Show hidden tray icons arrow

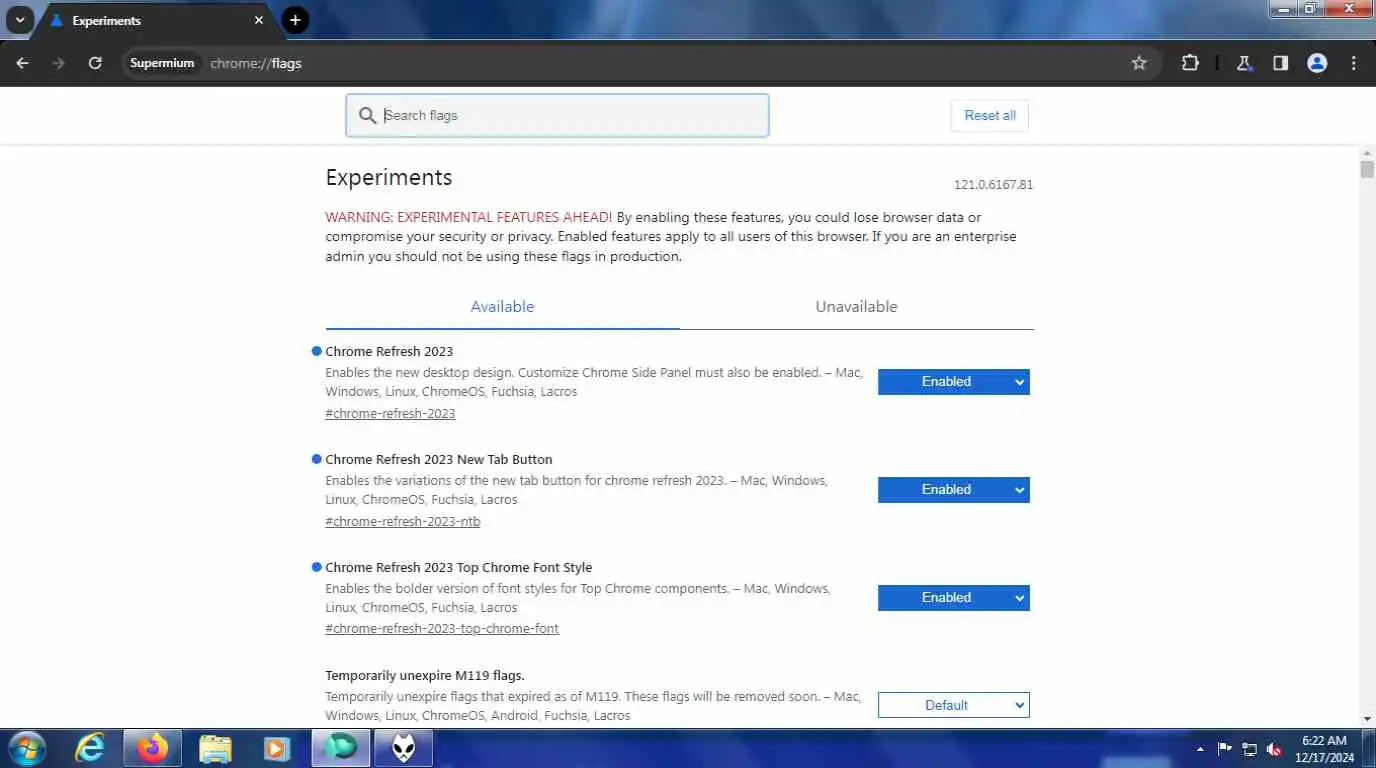1200,749
